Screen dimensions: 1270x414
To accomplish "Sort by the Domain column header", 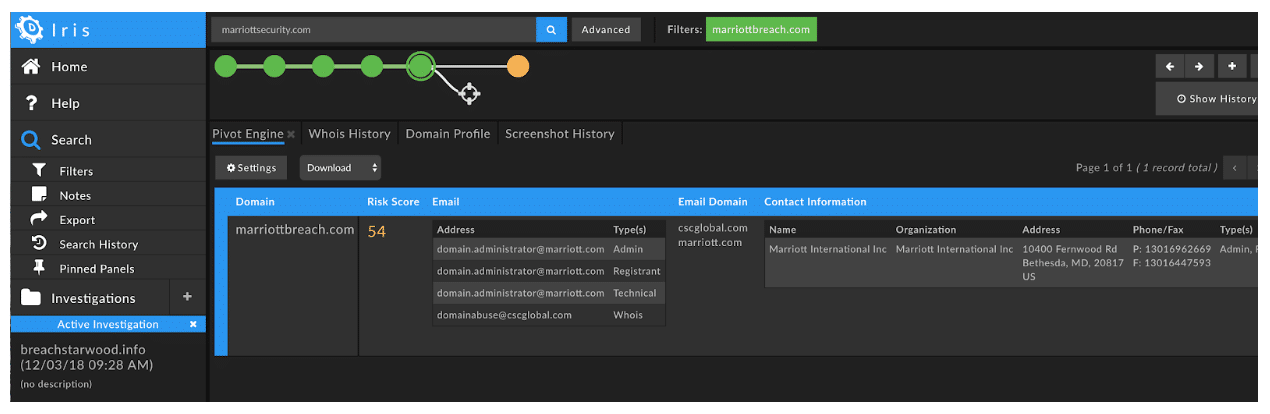I will [x=255, y=202].
